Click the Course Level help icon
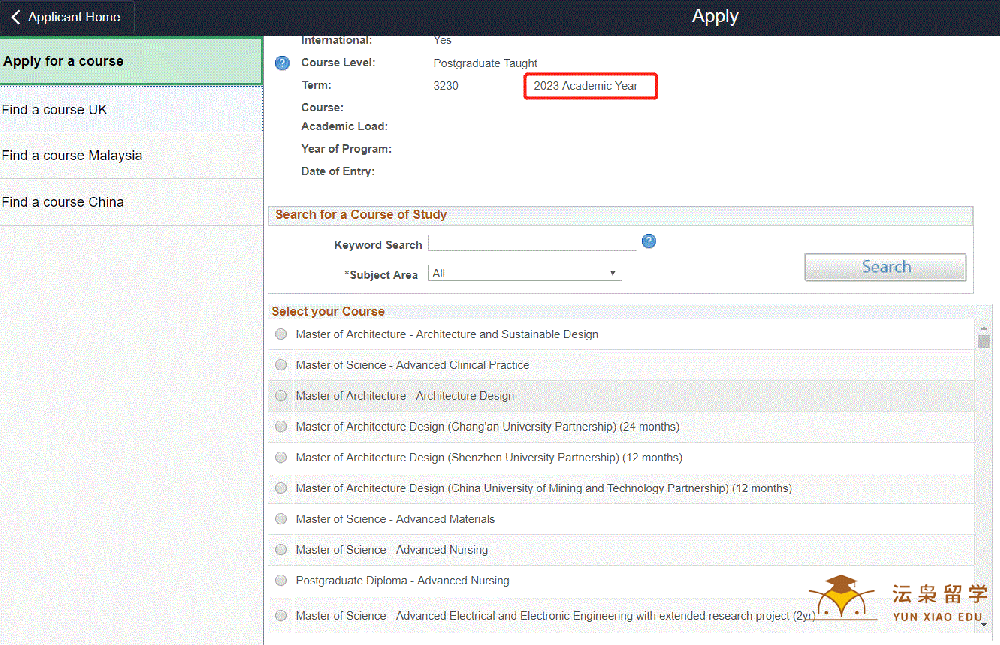1000x645 pixels. click(283, 63)
